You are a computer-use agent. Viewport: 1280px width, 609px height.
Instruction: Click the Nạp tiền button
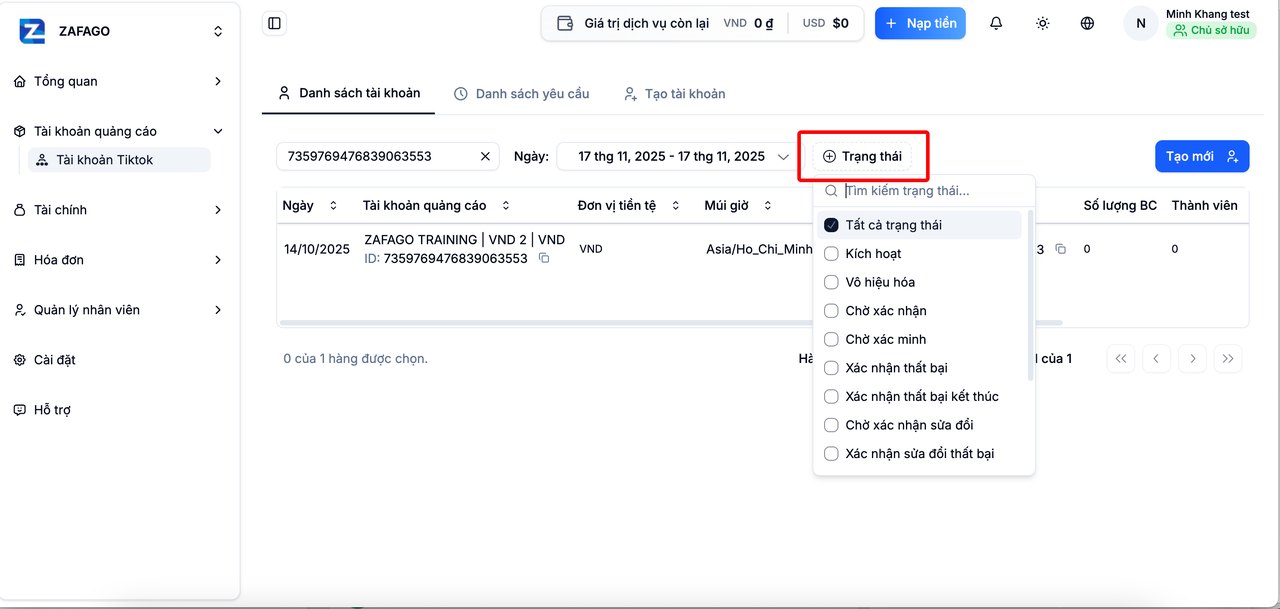[x=920, y=23]
